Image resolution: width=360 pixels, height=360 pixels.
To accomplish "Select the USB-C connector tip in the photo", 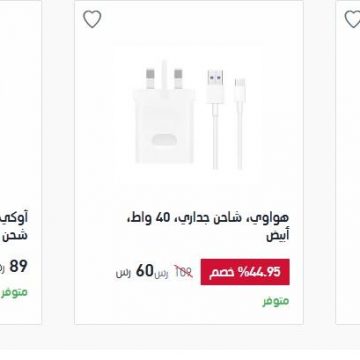I will [240, 90].
